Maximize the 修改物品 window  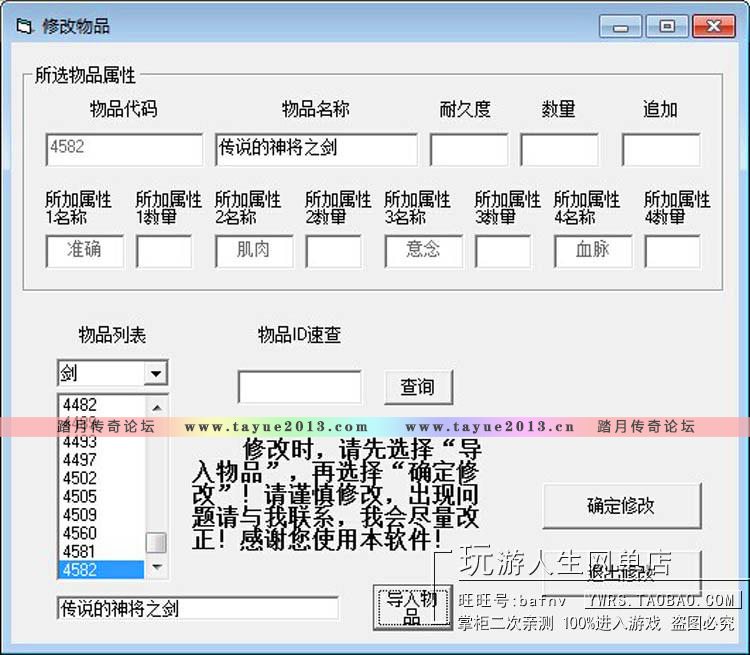tap(667, 26)
